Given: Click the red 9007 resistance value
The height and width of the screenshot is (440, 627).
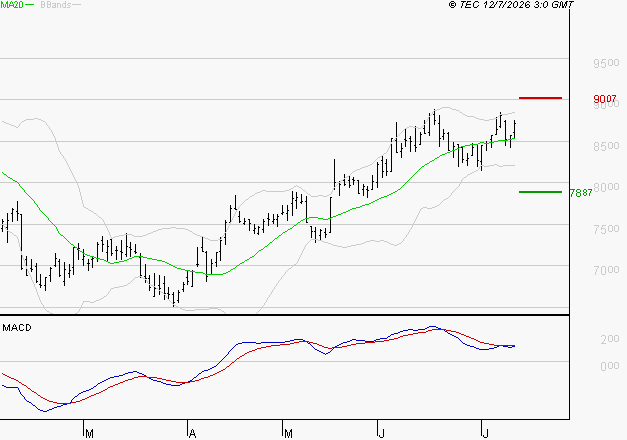Looking at the screenshot, I should [605, 99].
